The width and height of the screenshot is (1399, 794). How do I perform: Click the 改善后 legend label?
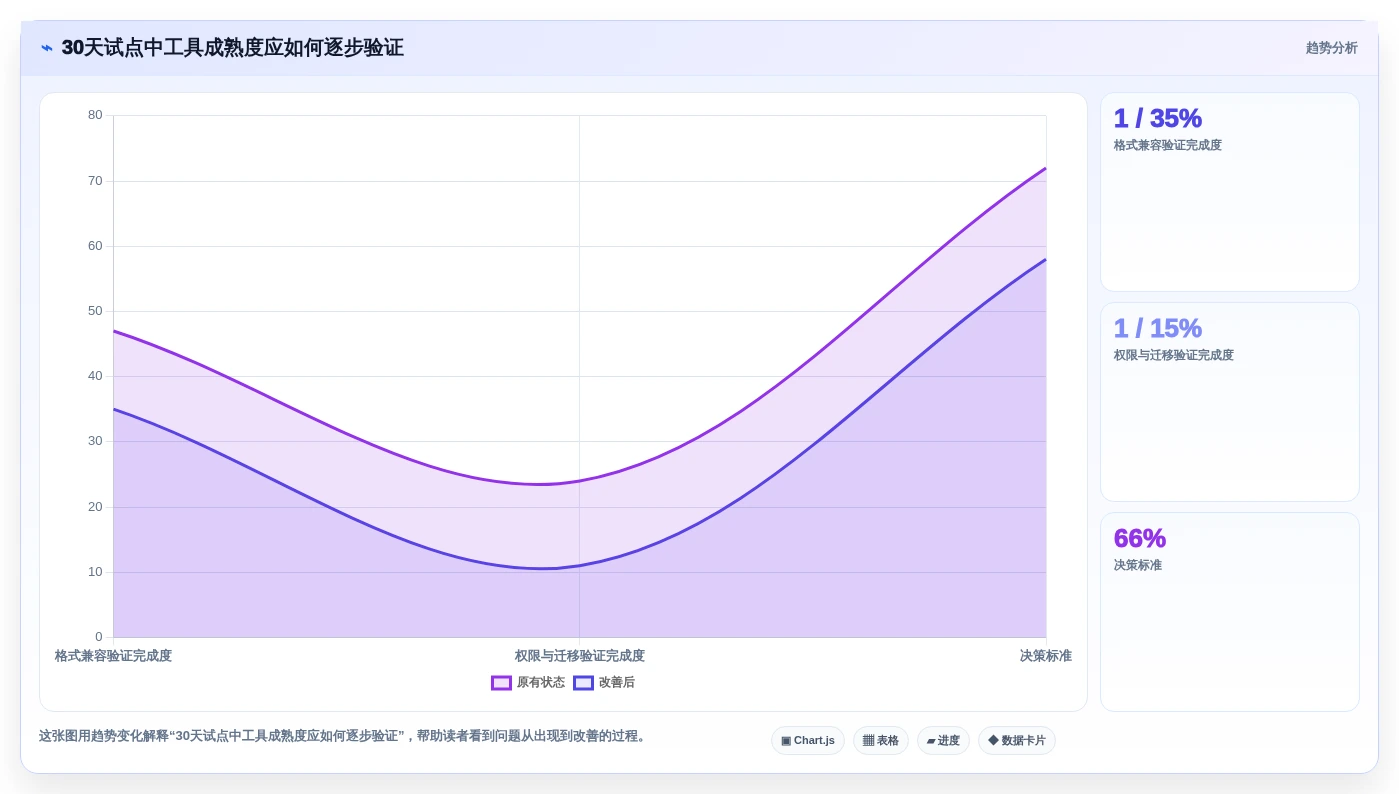pos(617,683)
